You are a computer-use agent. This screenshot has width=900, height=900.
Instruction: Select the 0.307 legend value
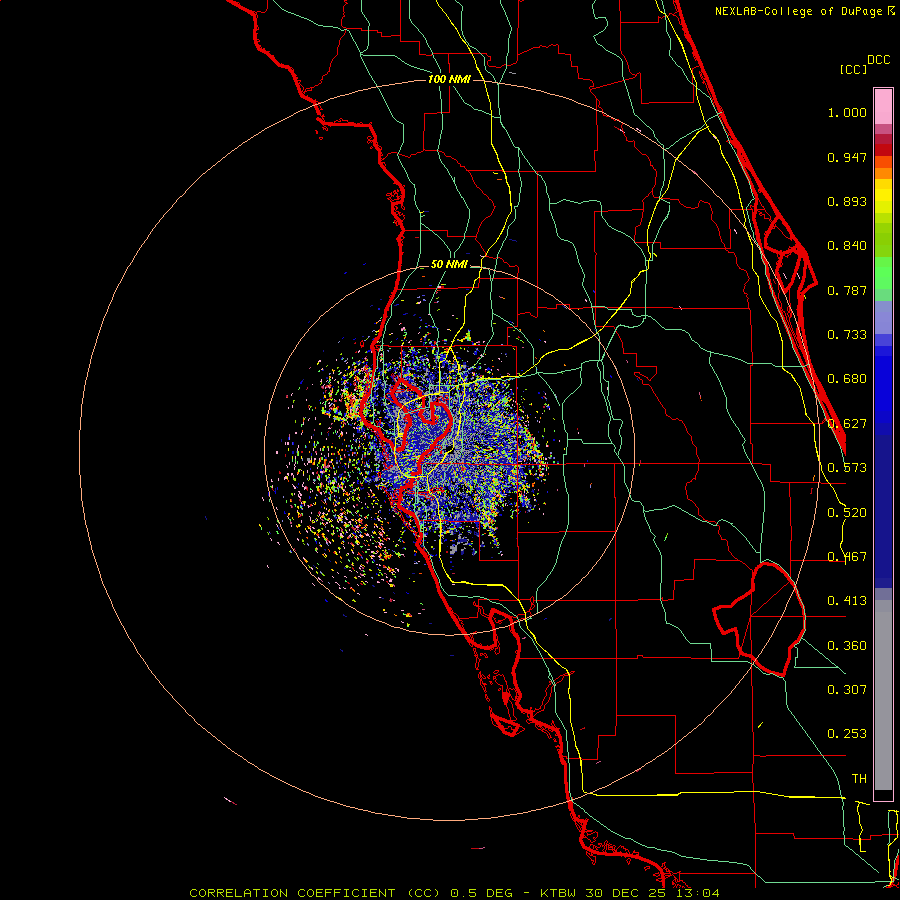click(847, 690)
